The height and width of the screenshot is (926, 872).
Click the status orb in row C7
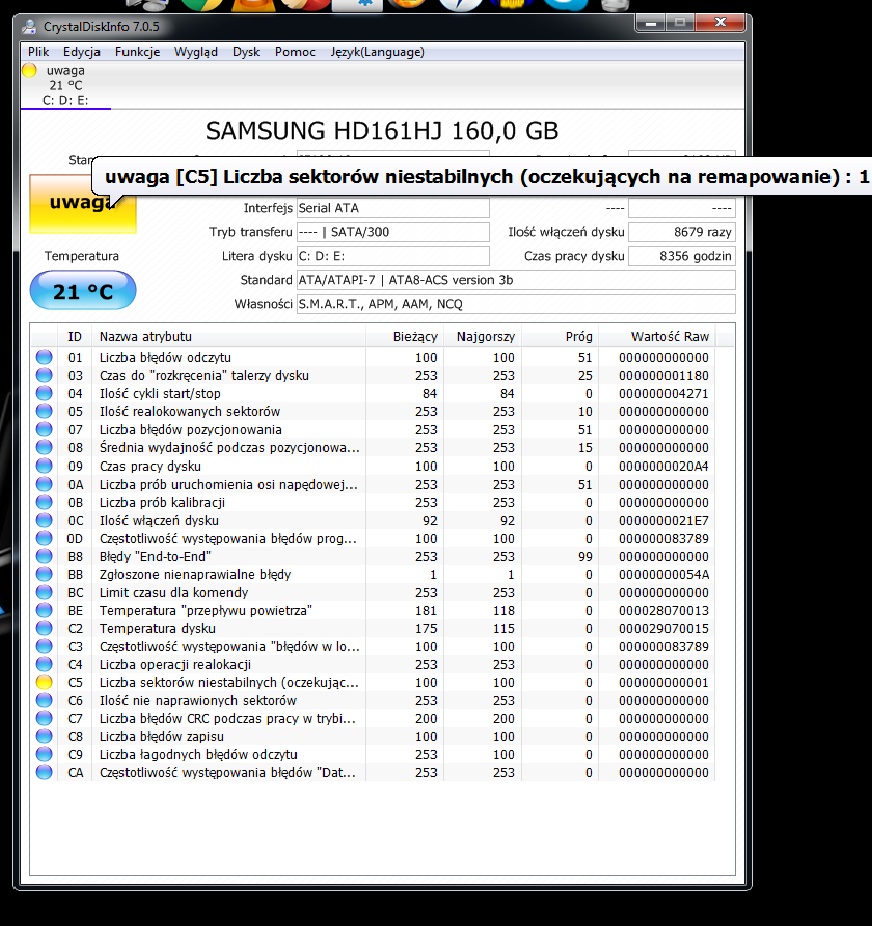(44, 718)
